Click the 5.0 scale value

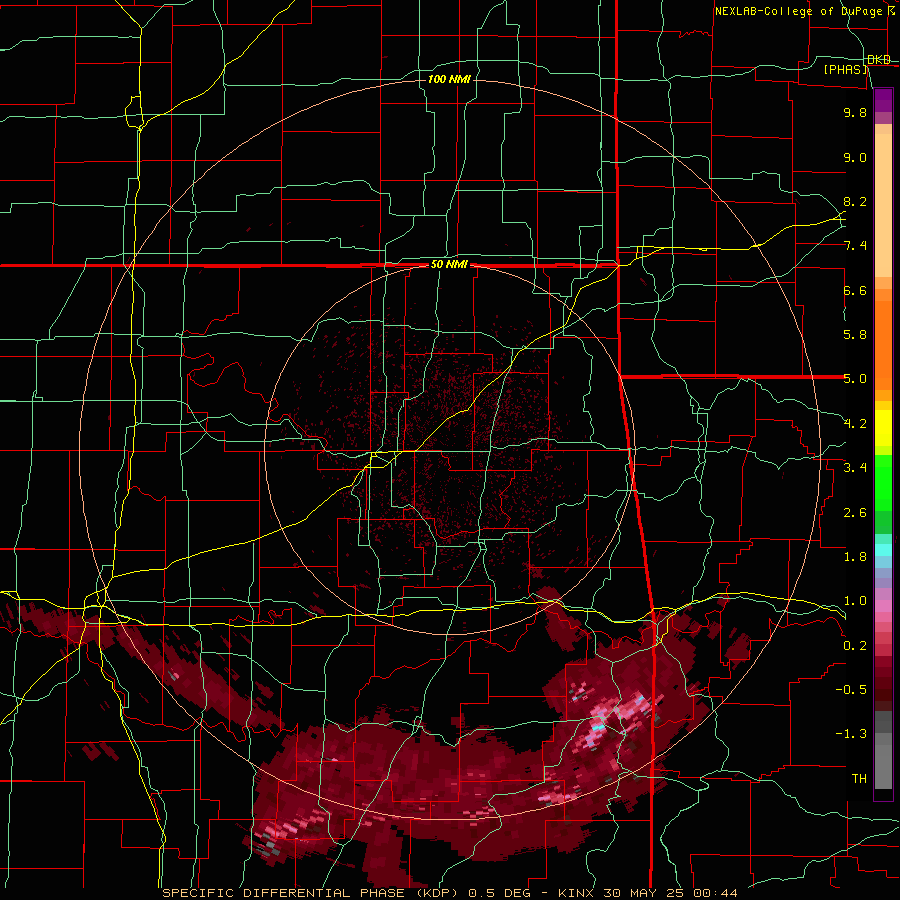click(855, 379)
